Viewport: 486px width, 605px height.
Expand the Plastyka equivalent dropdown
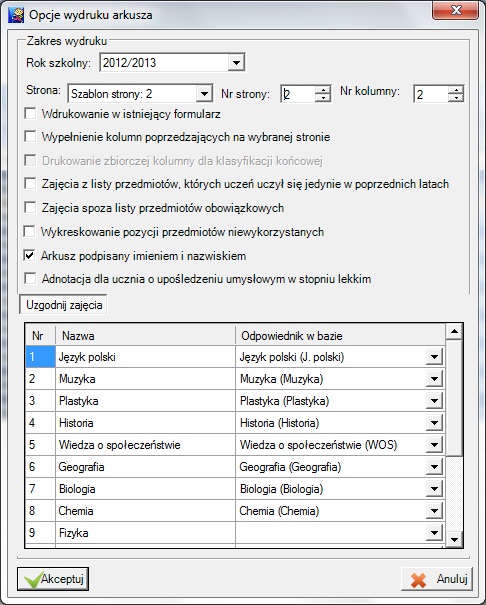434,401
